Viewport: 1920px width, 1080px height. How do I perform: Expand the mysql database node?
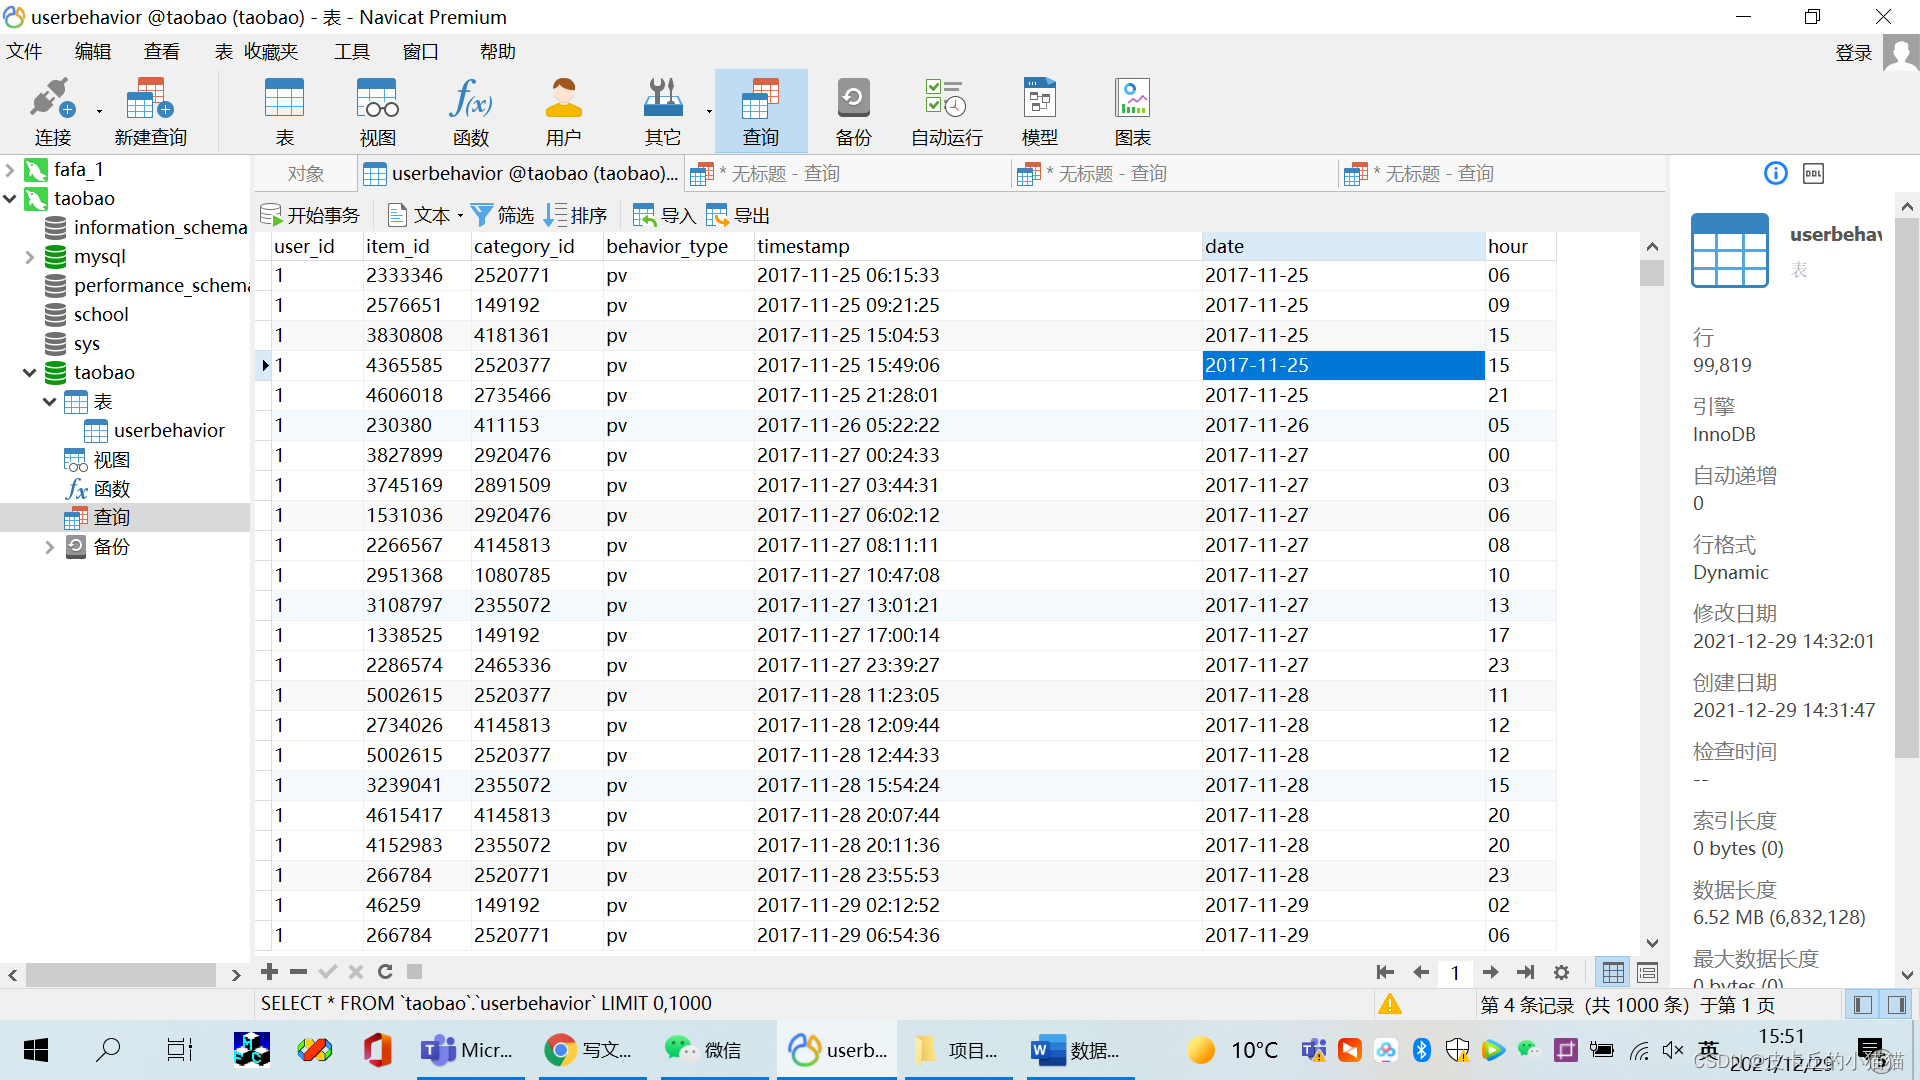(x=29, y=257)
